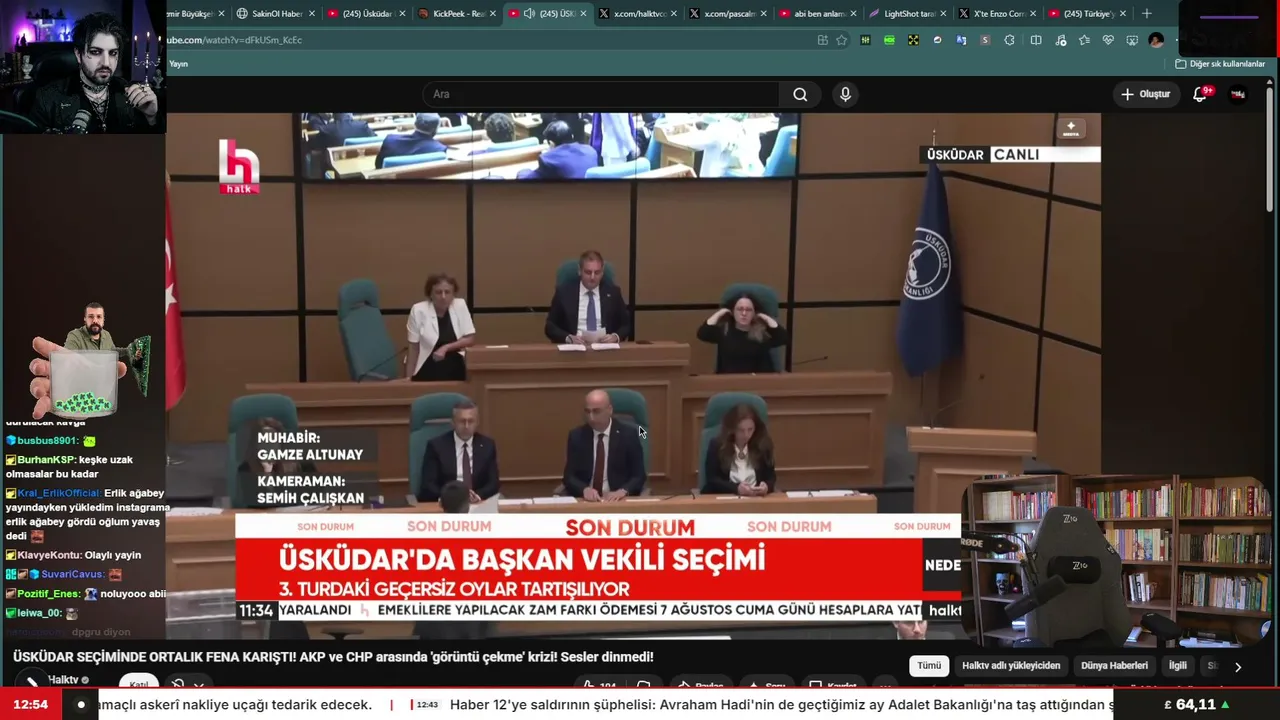Image resolution: width=1280 pixels, height=720 pixels.
Task: Click the yellow fullscreen-arrows extension icon
Action: pyautogui.click(x=913, y=40)
